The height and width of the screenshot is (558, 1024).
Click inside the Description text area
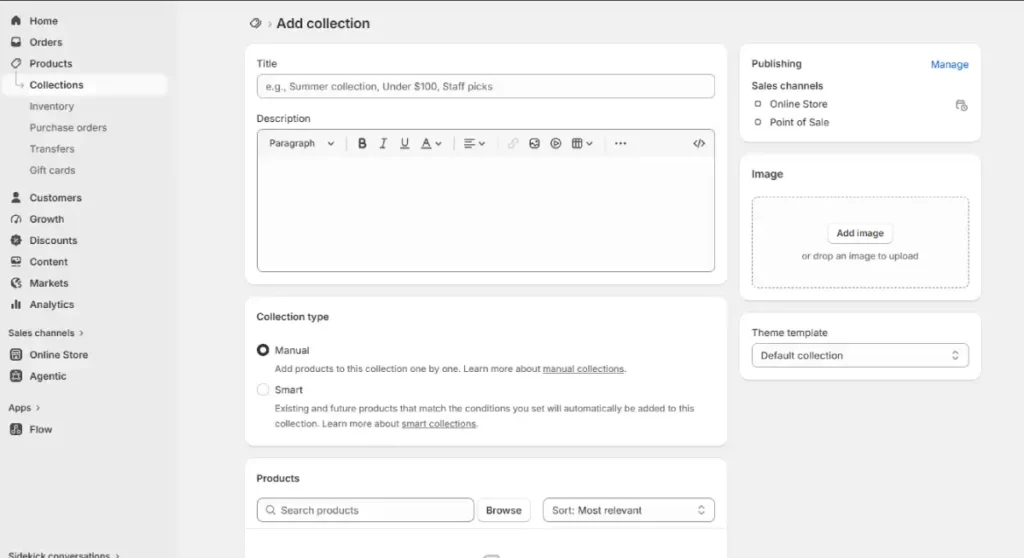485,214
